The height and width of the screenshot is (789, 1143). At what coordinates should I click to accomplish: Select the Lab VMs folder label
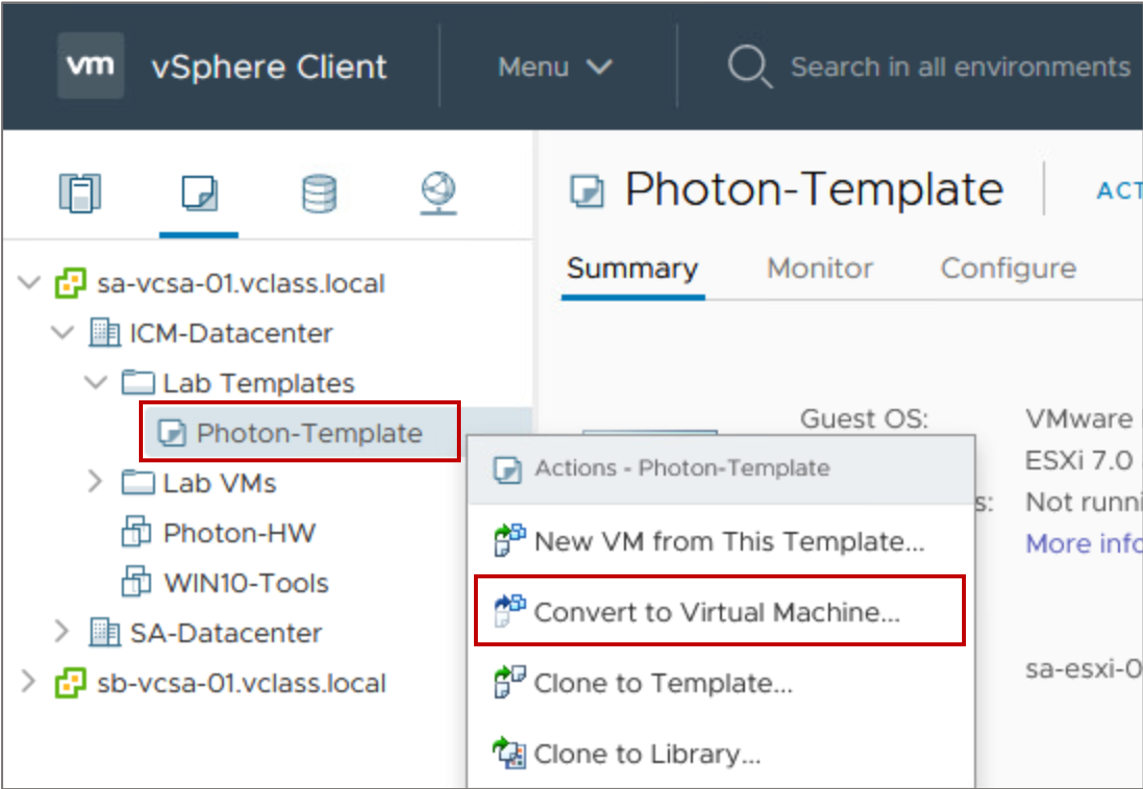[x=219, y=483]
